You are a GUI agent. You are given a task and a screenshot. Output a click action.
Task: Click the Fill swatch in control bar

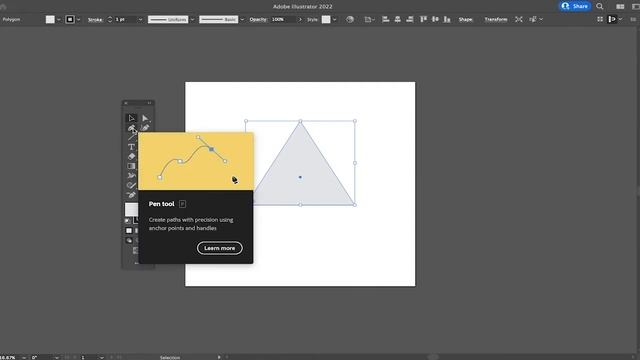(50, 19)
